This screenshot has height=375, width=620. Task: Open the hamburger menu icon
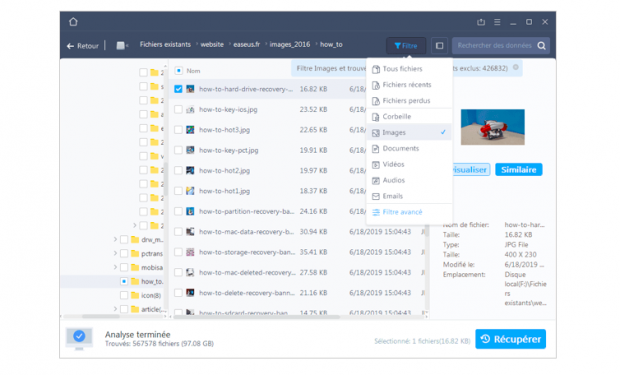497,22
